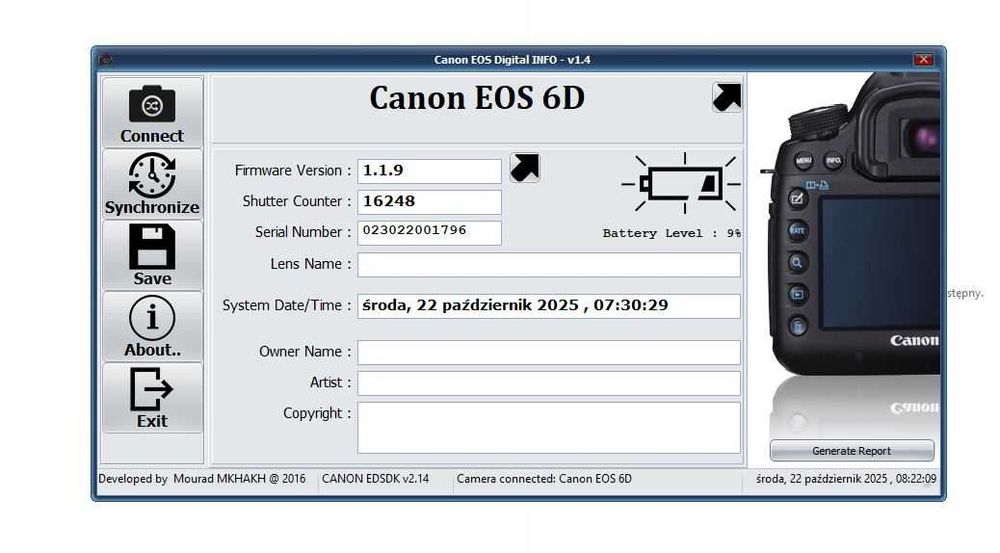Click into the Artist field
Screen dimensions: 1000x553
[548, 383]
